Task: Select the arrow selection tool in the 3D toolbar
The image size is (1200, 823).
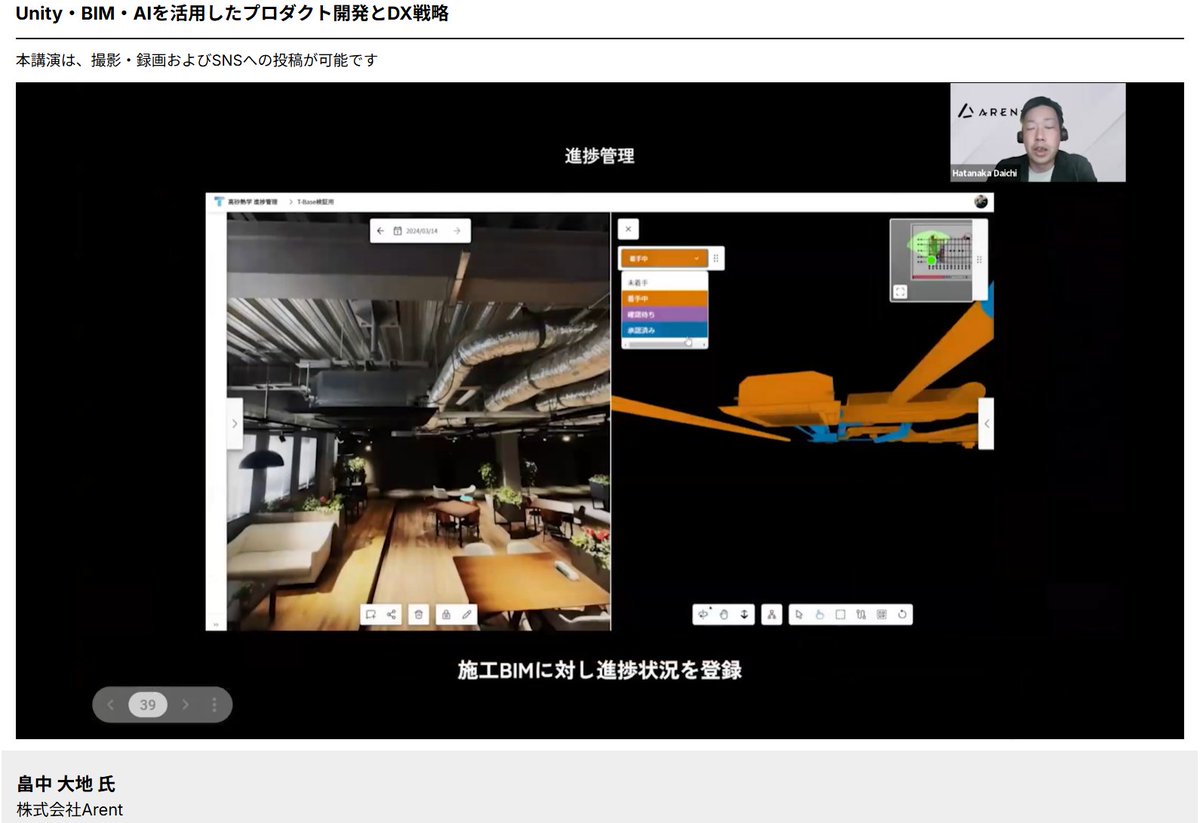Action: coord(799,614)
